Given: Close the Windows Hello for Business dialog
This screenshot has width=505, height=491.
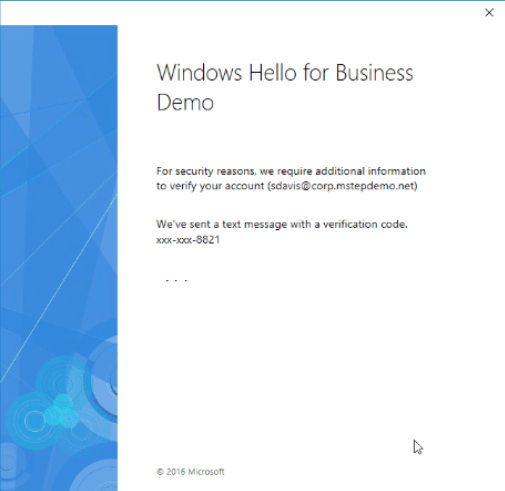Looking at the screenshot, I should (x=489, y=13).
